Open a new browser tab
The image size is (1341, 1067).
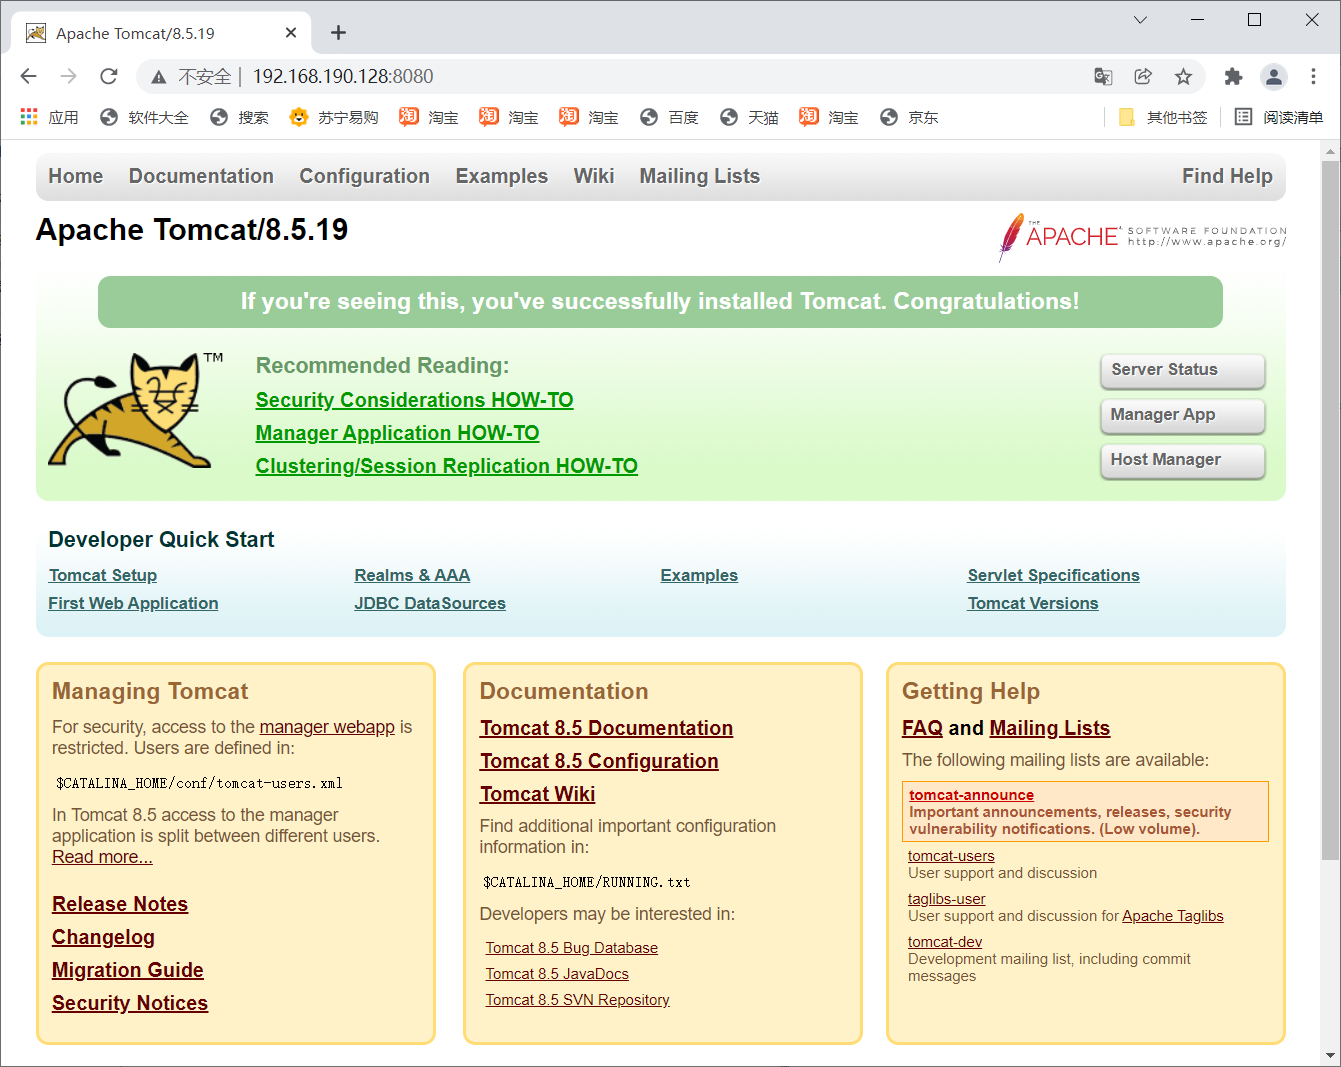(x=338, y=33)
